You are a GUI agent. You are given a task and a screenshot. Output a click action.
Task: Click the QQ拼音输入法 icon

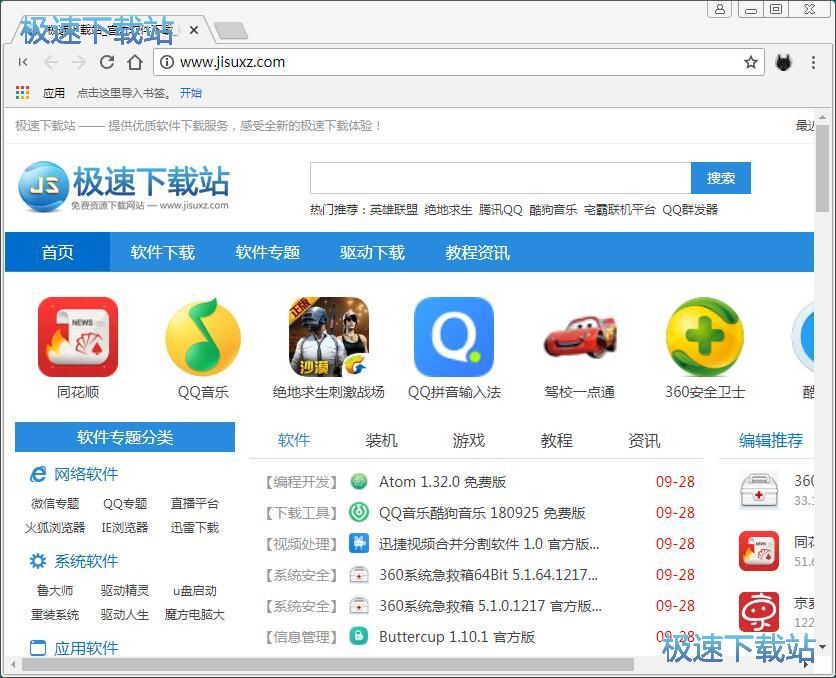(x=454, y=337)
